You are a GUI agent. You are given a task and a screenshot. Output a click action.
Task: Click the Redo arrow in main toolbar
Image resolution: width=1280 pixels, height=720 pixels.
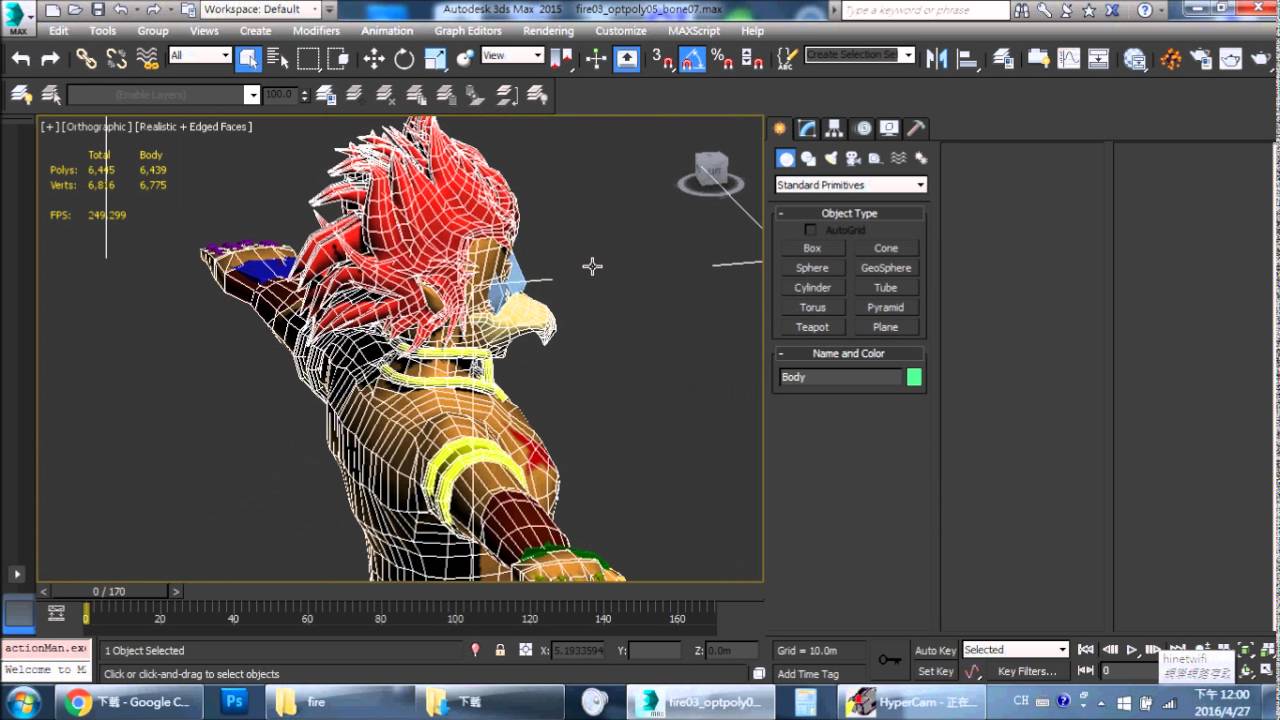tap(50, 59)
